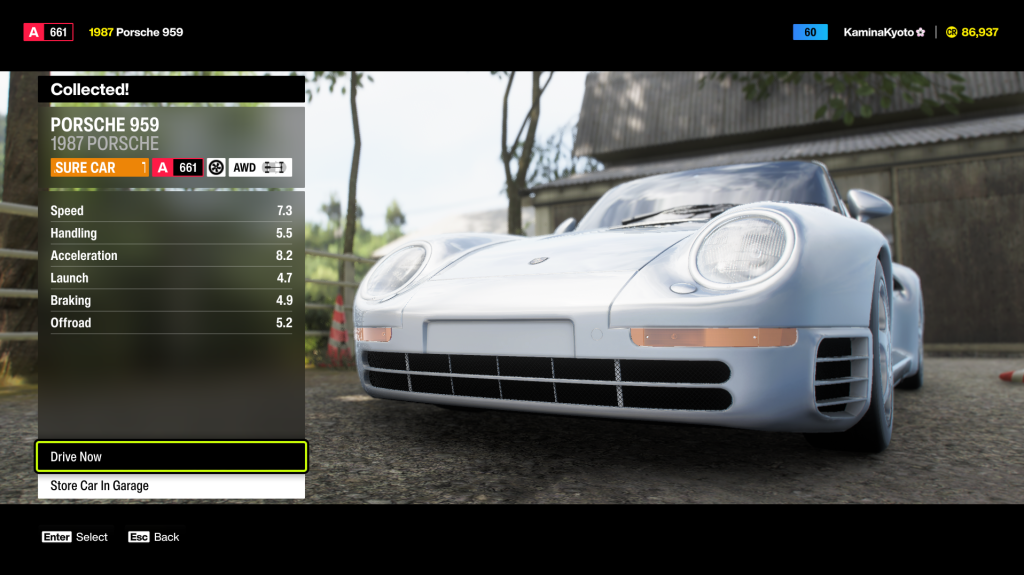The image size is (1024, 575).
Task: Click the Offroad 5.2 stat row
Action: click(171, 323)
